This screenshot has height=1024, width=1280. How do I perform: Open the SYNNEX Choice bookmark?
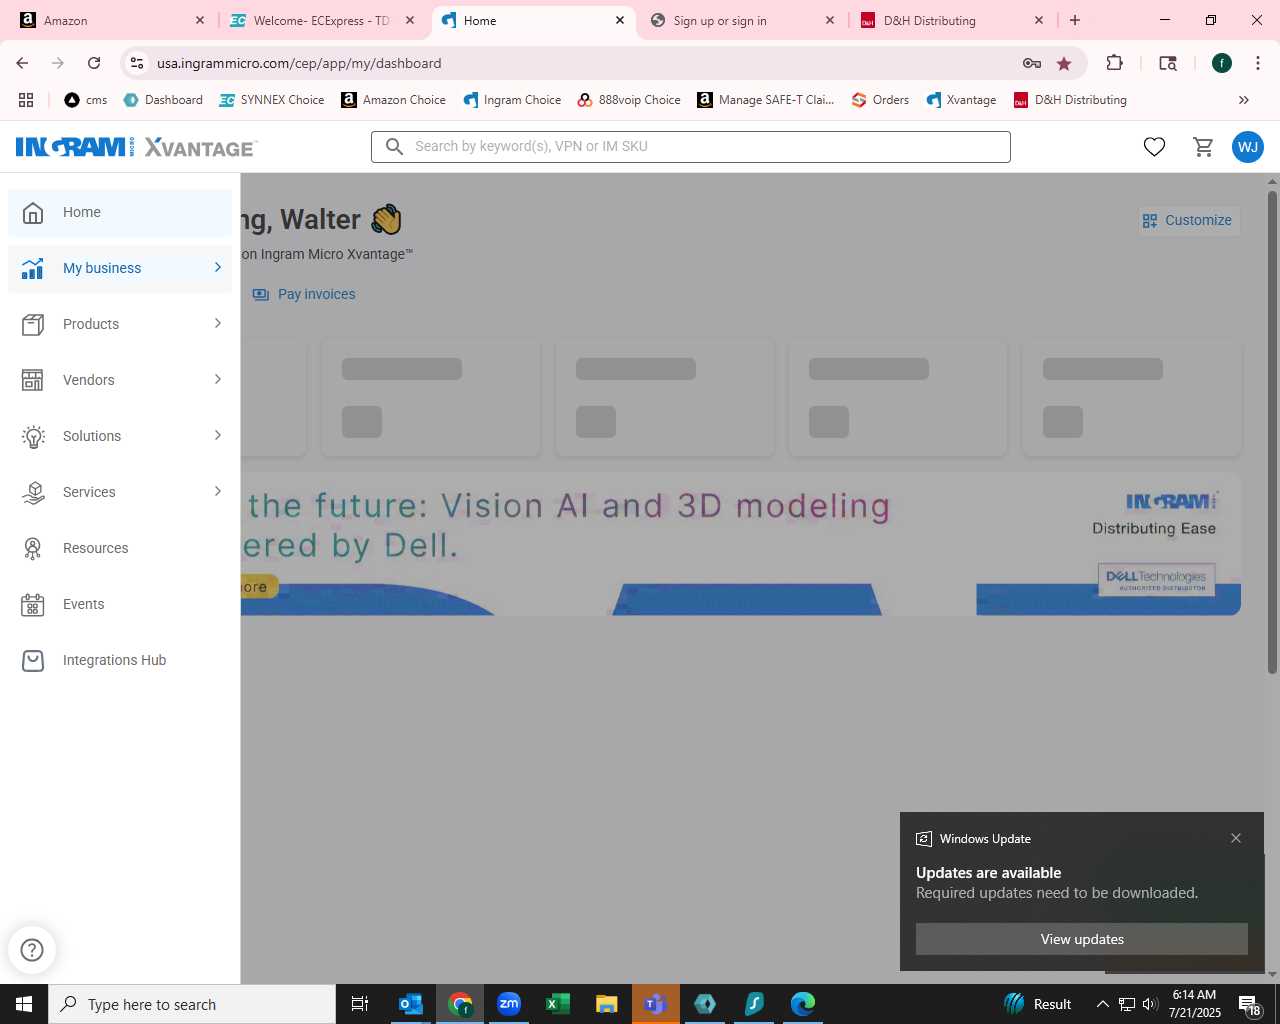[x=272, y=100]
